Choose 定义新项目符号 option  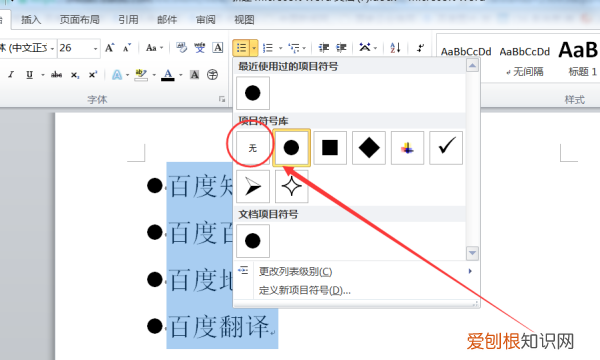356,290
